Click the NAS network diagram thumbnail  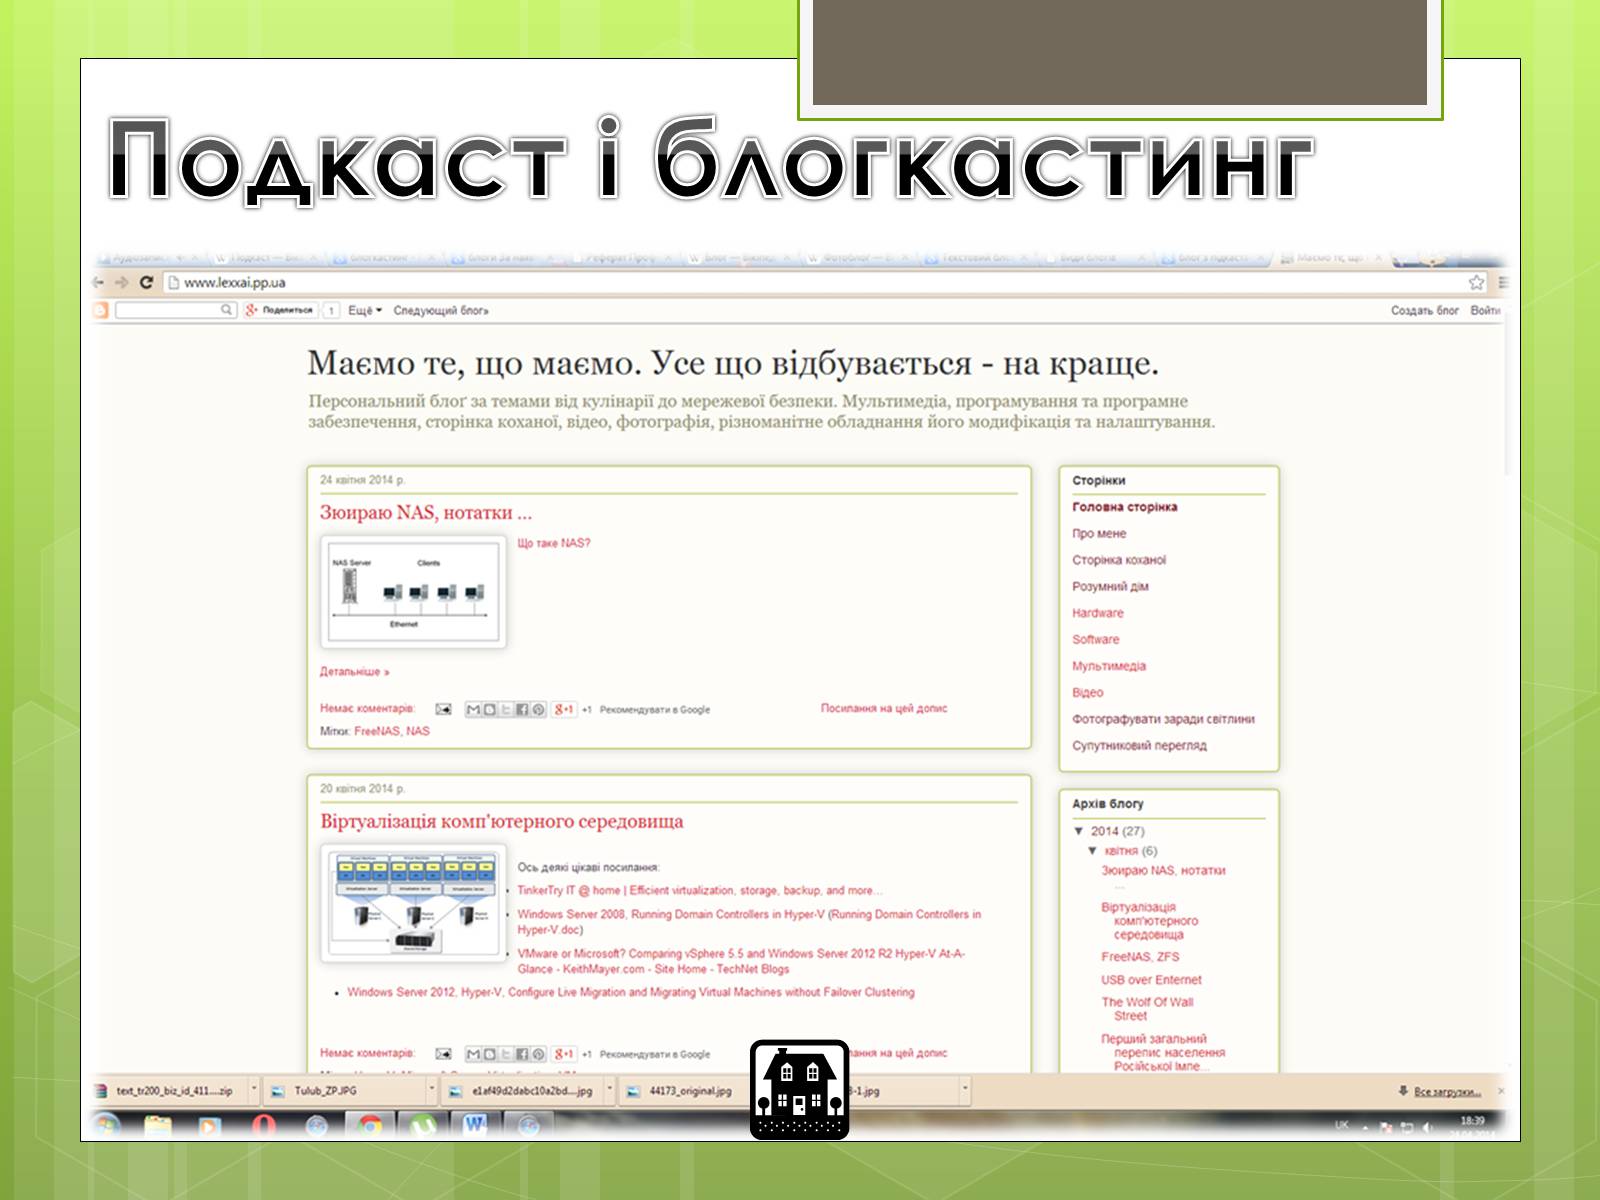pyautogui.click(x=414, y=592)
